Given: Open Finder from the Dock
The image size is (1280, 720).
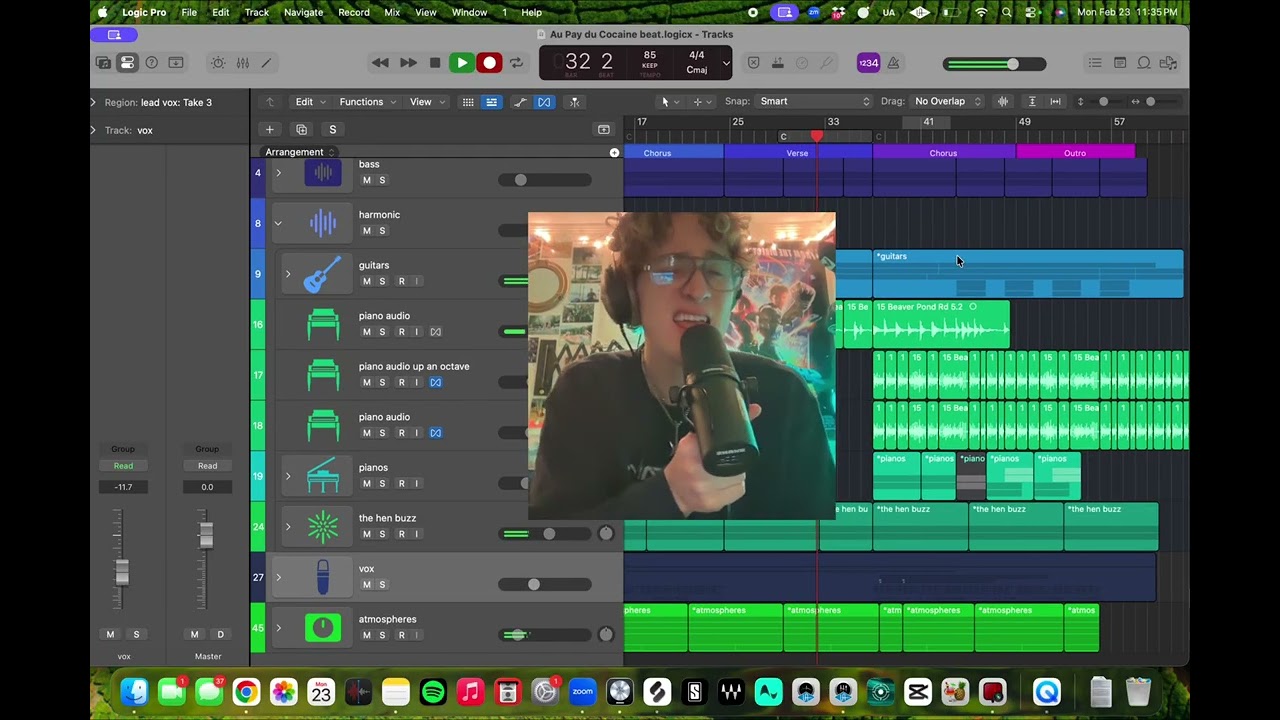Looking at the screenshot, I should tap(134, 692).
